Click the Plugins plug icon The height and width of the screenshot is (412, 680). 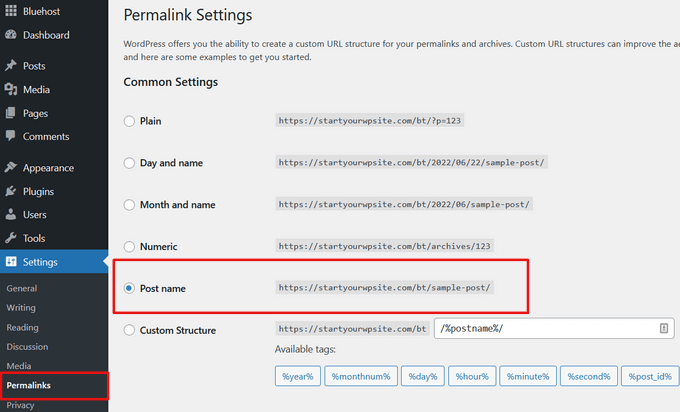pos(11,191)
